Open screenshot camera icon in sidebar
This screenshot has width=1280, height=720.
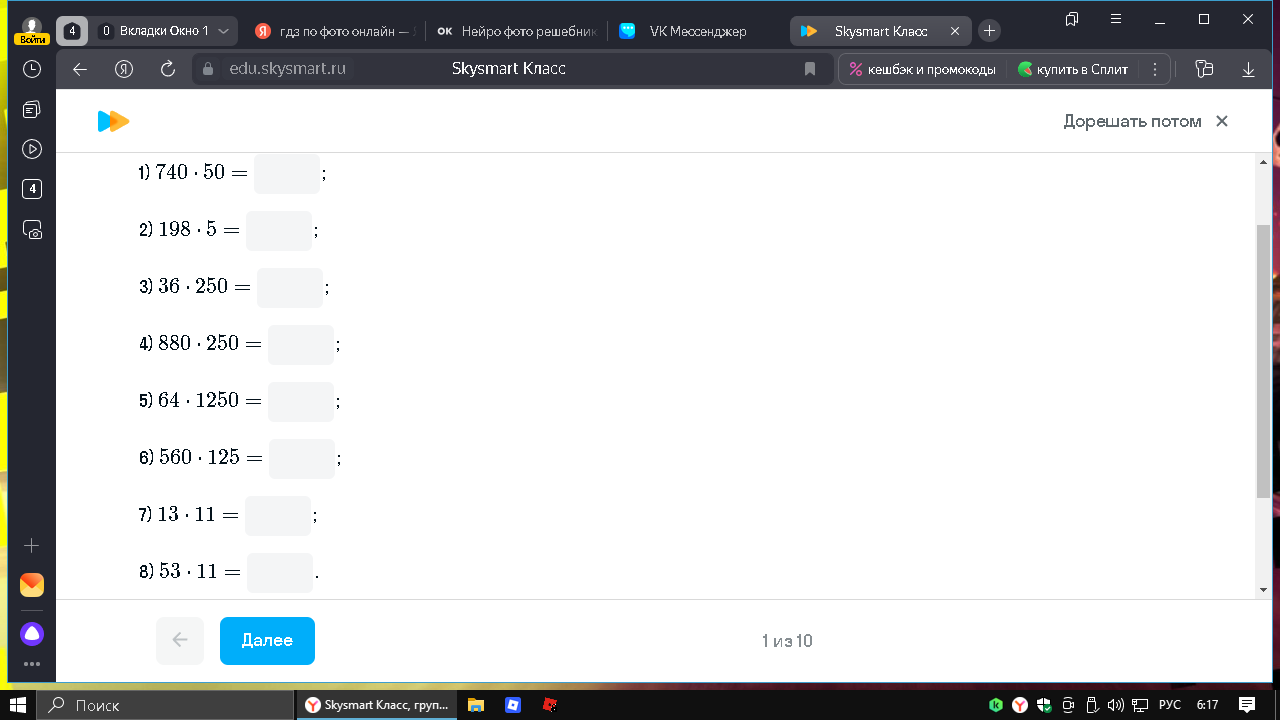coord(32,230)
